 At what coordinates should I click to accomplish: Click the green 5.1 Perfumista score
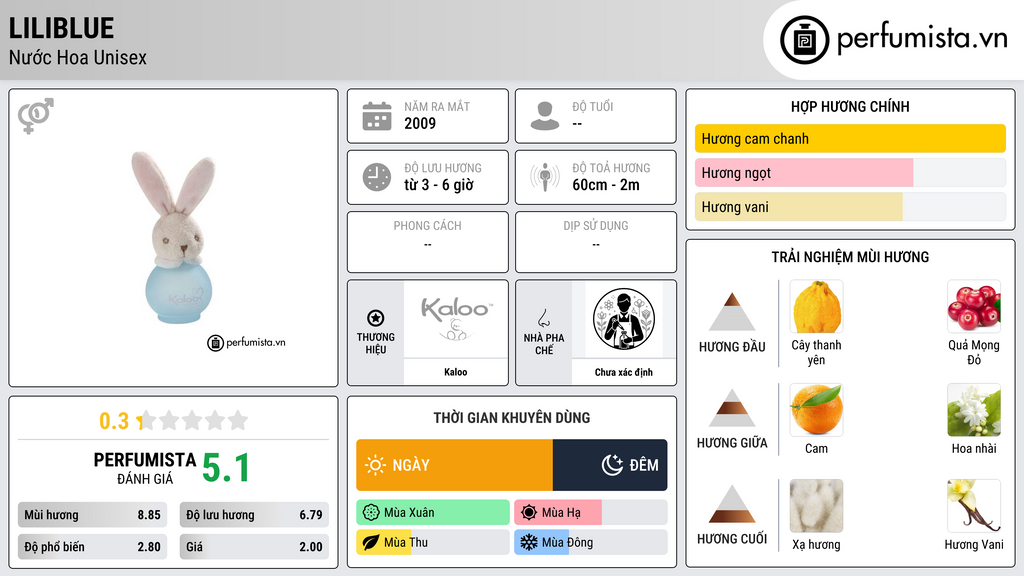tap(226, 468)
